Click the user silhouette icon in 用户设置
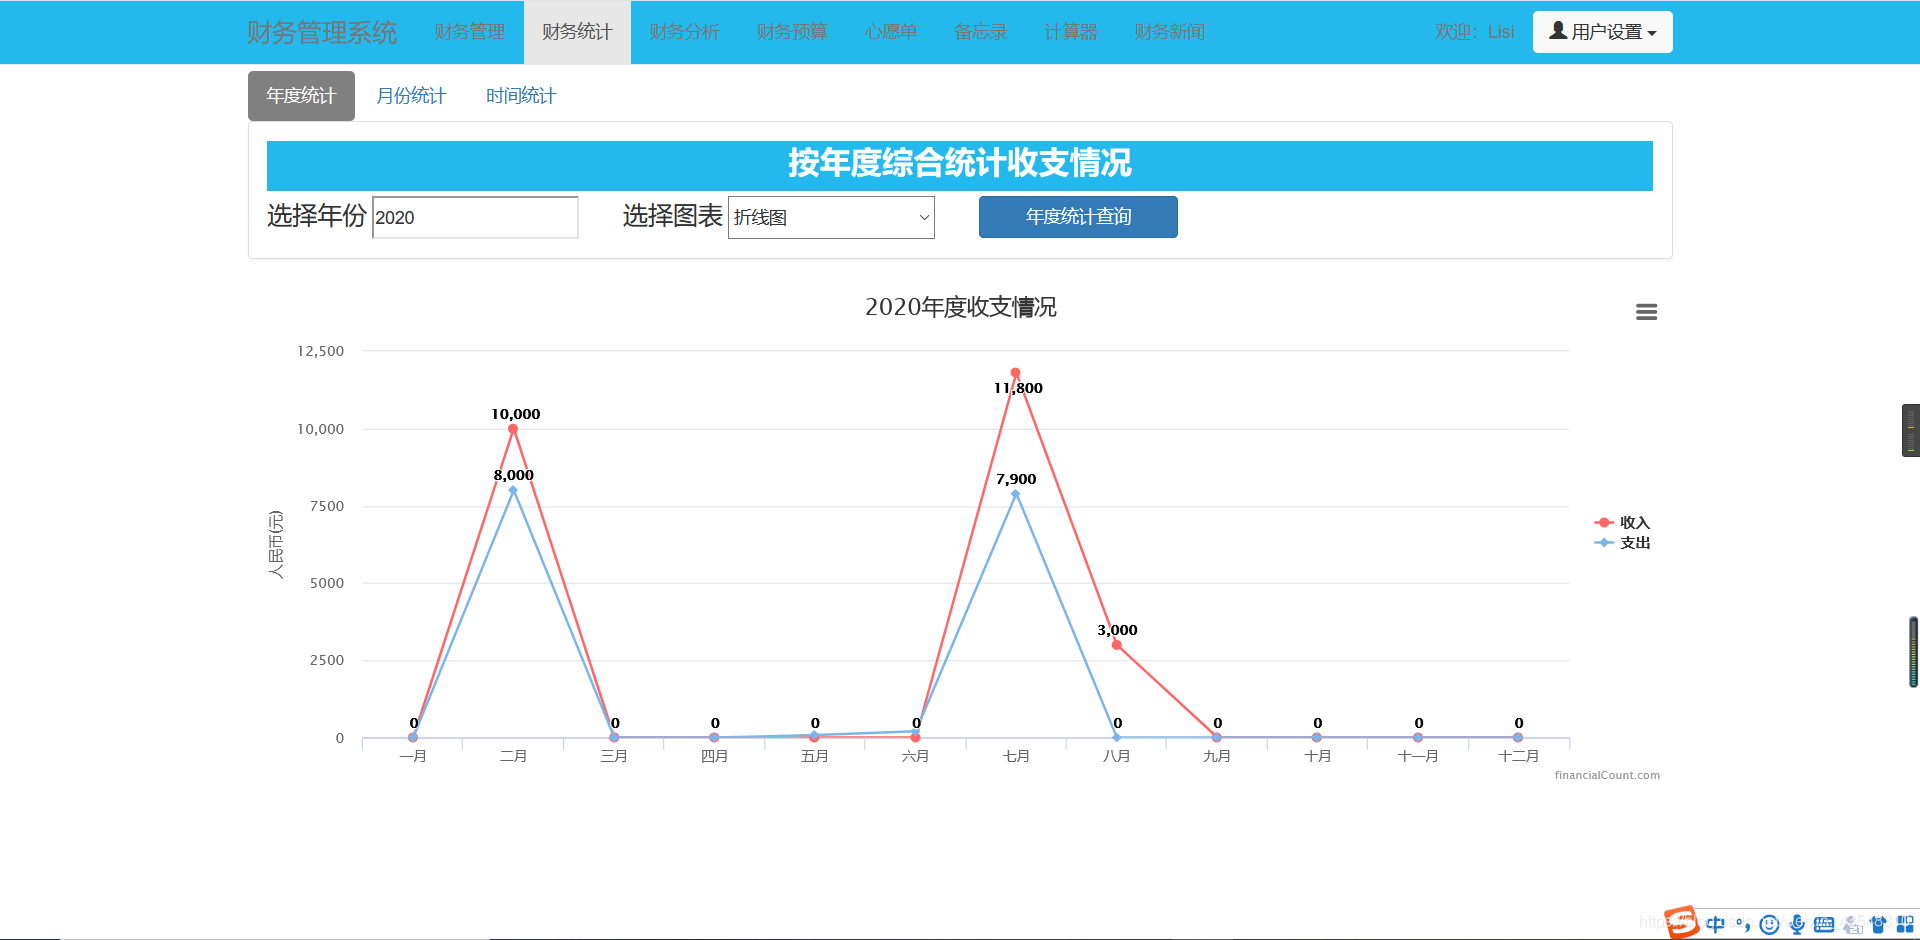 (x=1558, y=31)
